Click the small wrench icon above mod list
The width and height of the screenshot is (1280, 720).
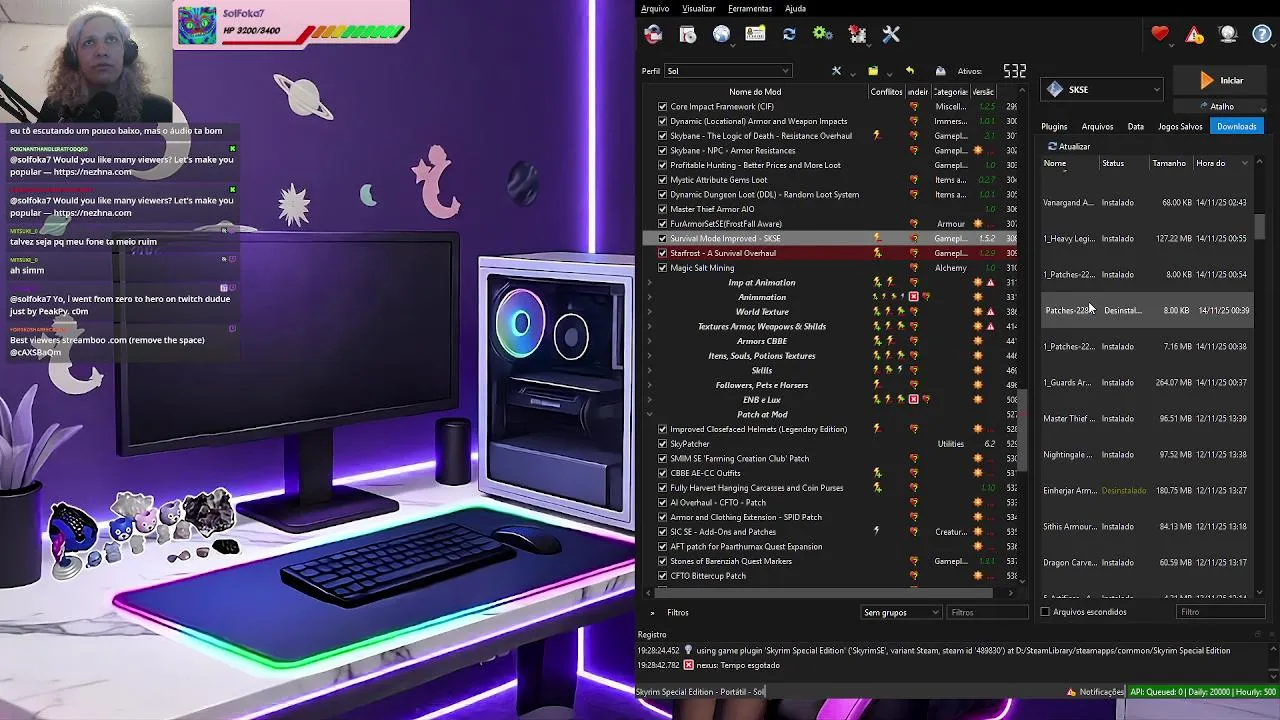836,71
